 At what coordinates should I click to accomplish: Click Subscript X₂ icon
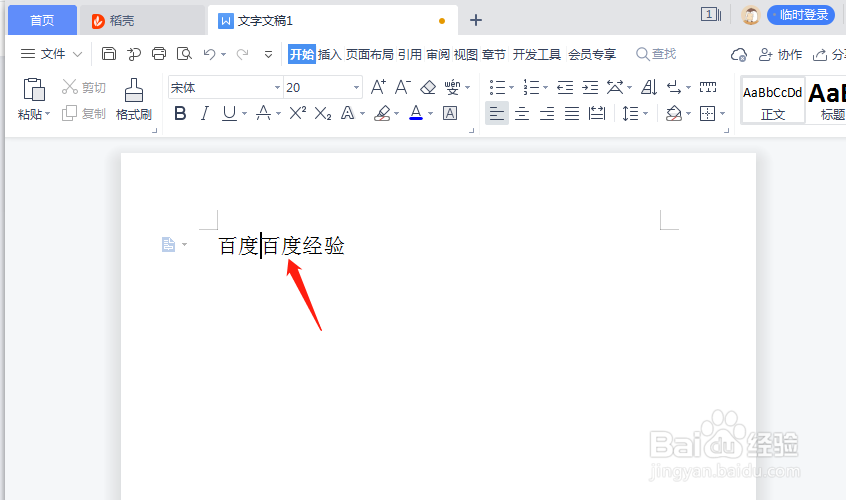pyautogui.click(x=323, y=113)
